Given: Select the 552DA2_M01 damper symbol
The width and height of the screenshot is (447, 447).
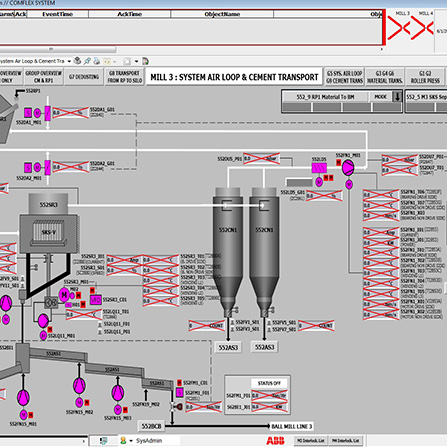Looking at the screenshot, I should click(48, 167).
